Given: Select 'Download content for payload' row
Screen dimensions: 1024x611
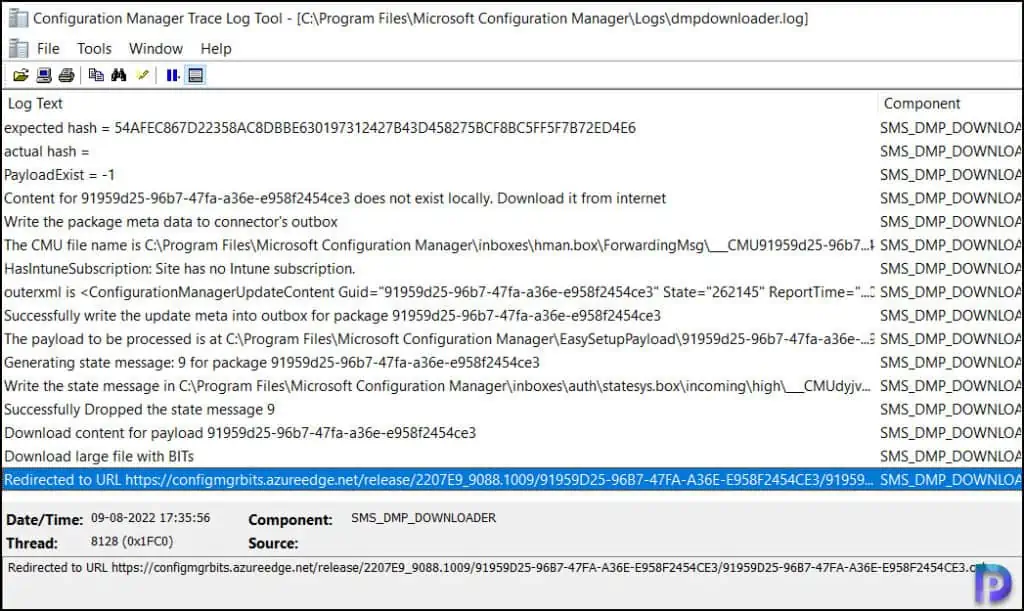Looking at the screenshot, I should [x=512, y=433].
